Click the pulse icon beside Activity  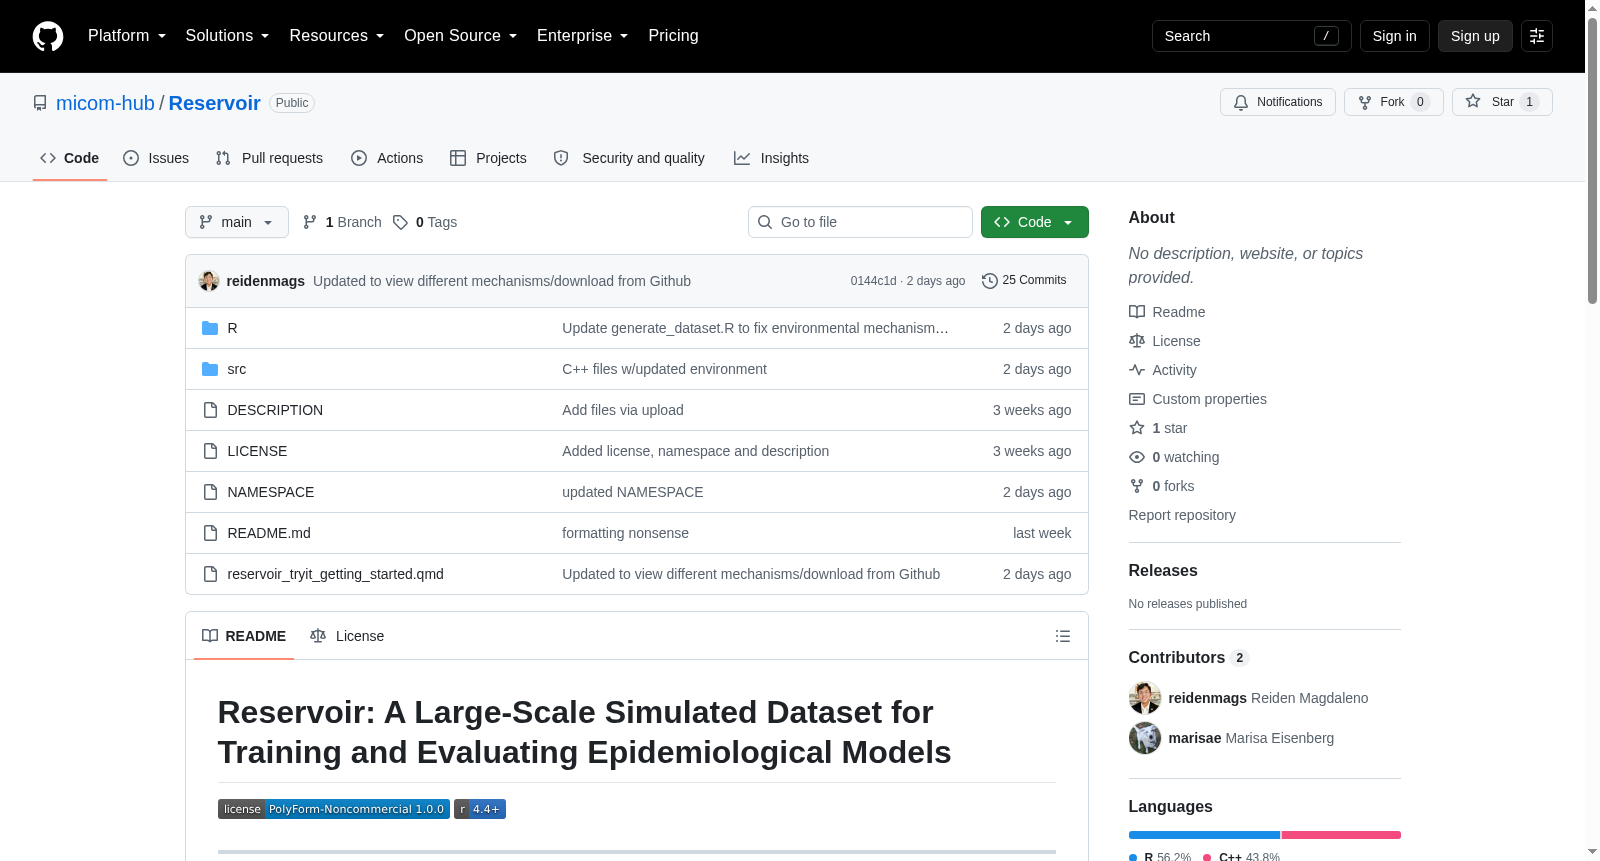(x=1137, y=370)
